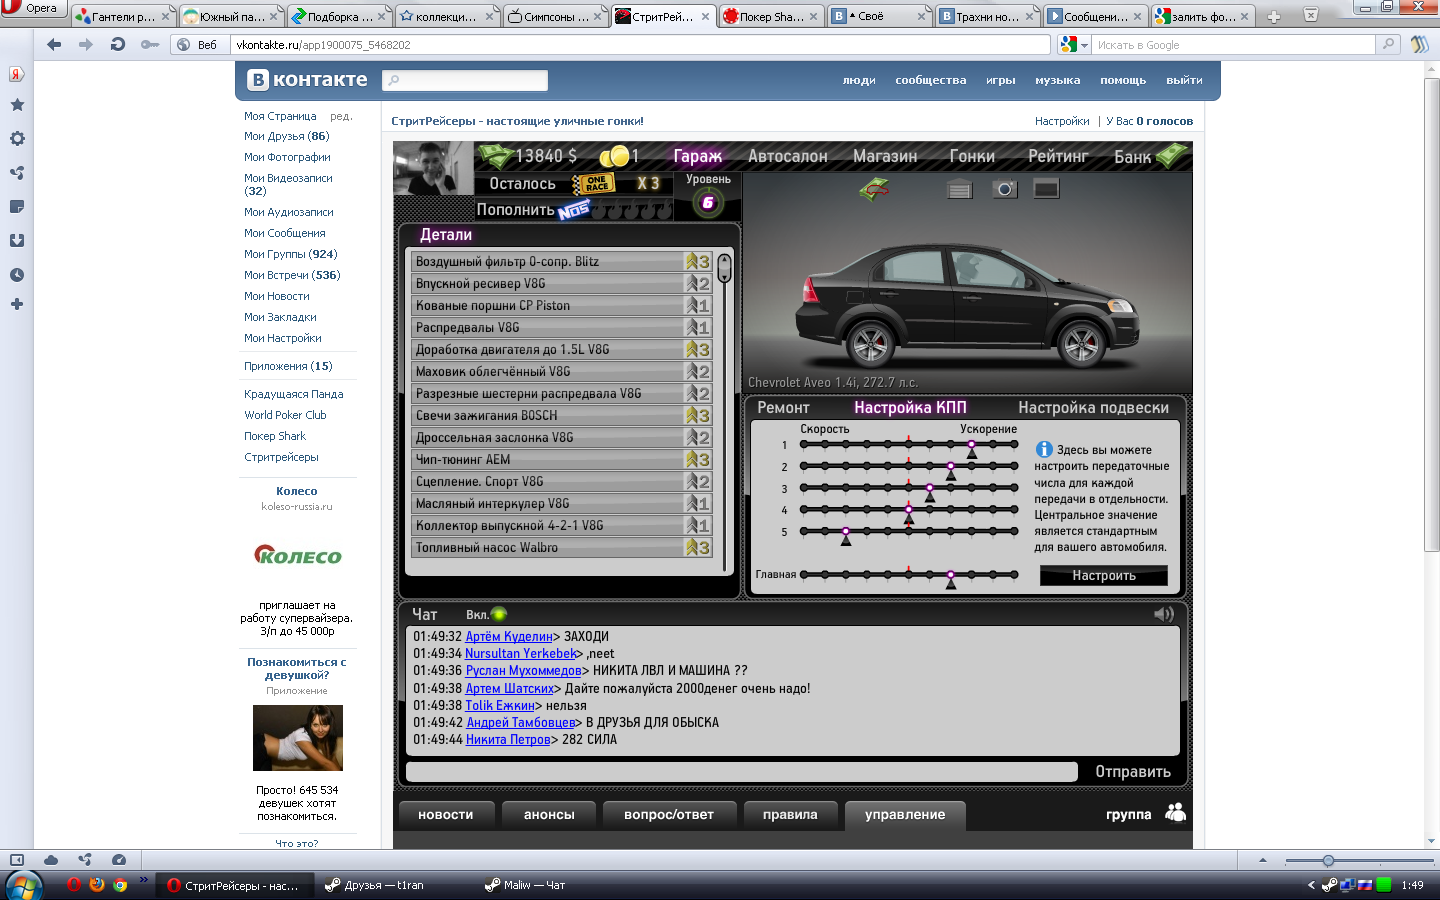Open Мои Друзья (86) link
Image resolution: width=1440 pixels, height=900 pixels.
pos(286,136)
